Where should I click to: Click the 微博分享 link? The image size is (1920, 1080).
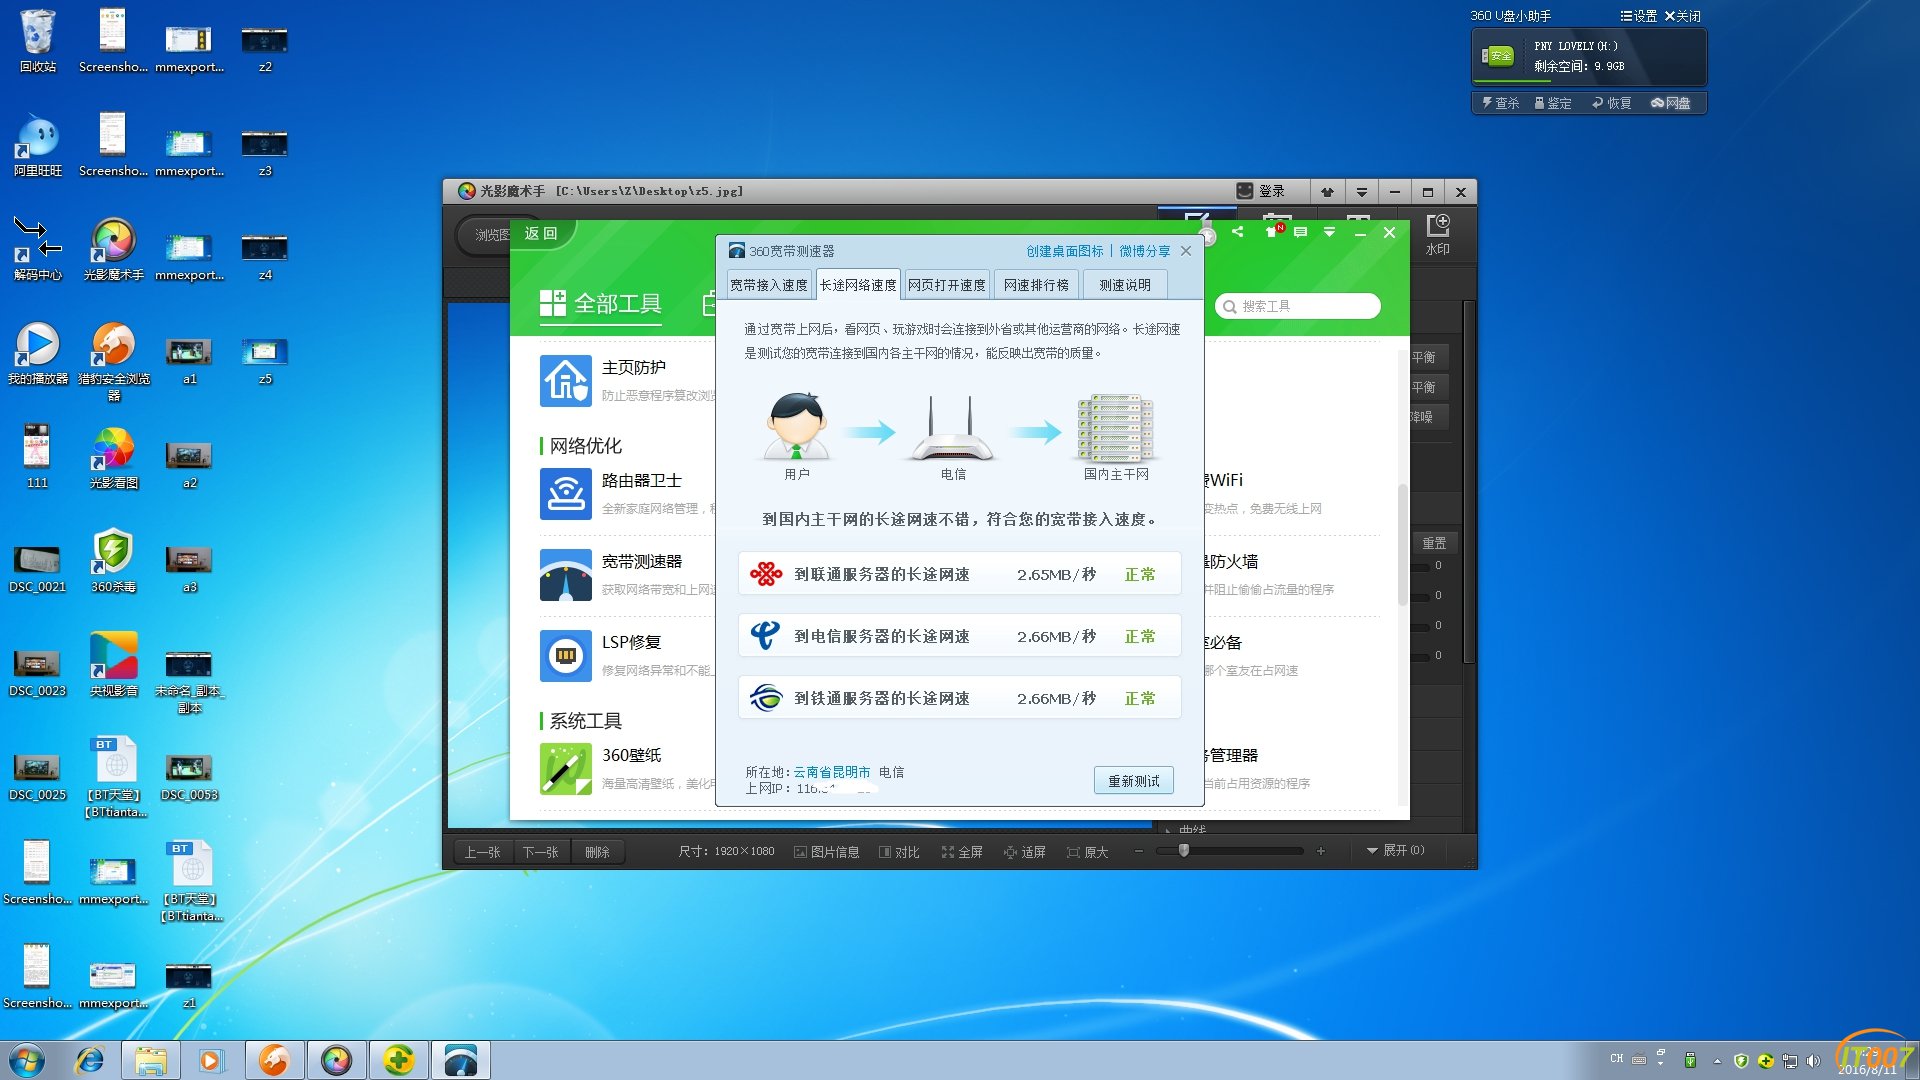pyautogui.click(x=1145, y=251)
